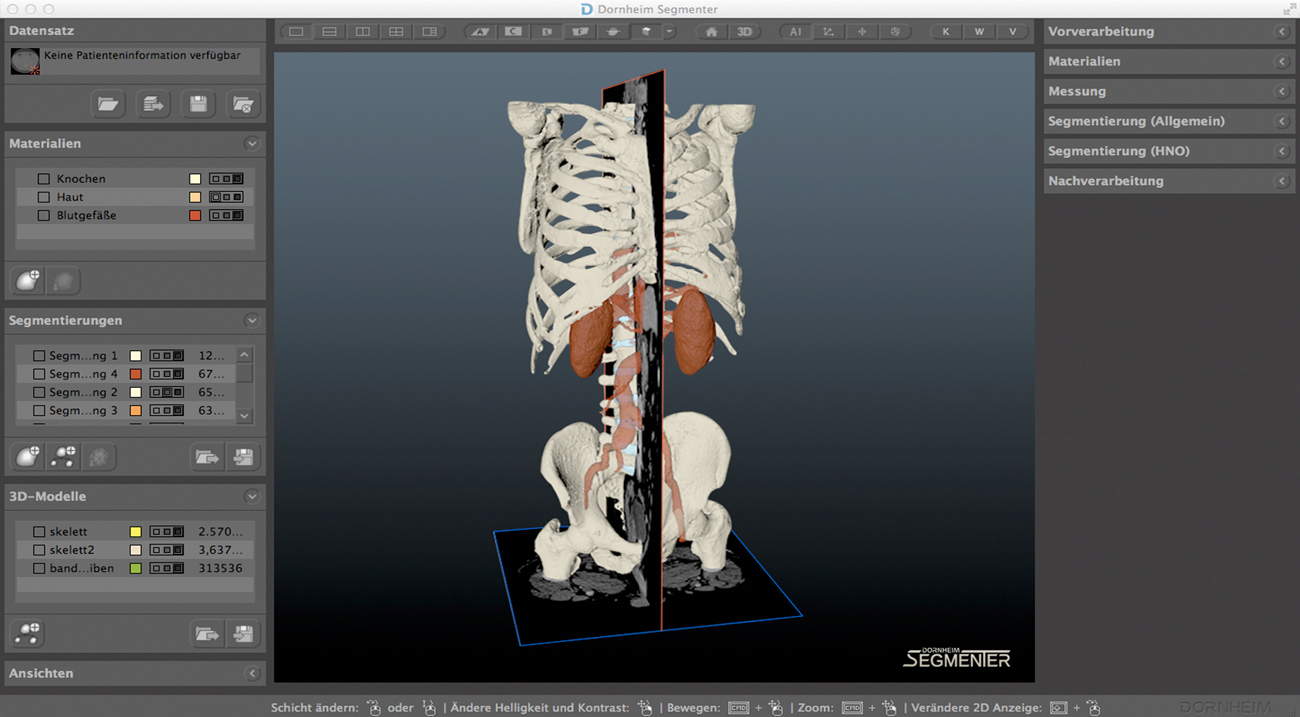Collapse the Materialien panel
This screenshot has height=717, width=1300.
[251, 144]
